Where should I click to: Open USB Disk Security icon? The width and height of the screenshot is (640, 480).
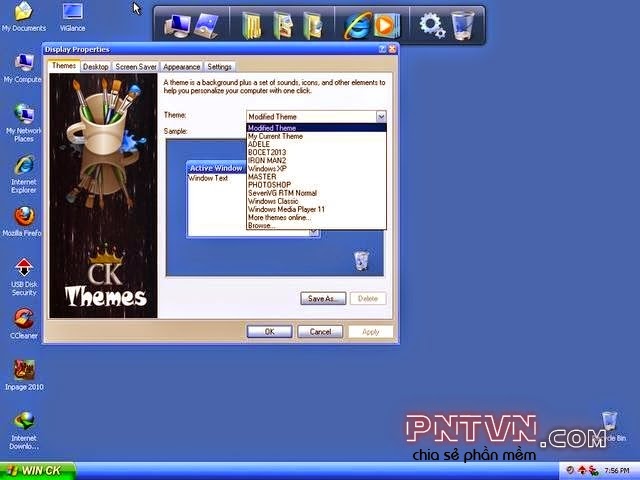pos(24,276)
